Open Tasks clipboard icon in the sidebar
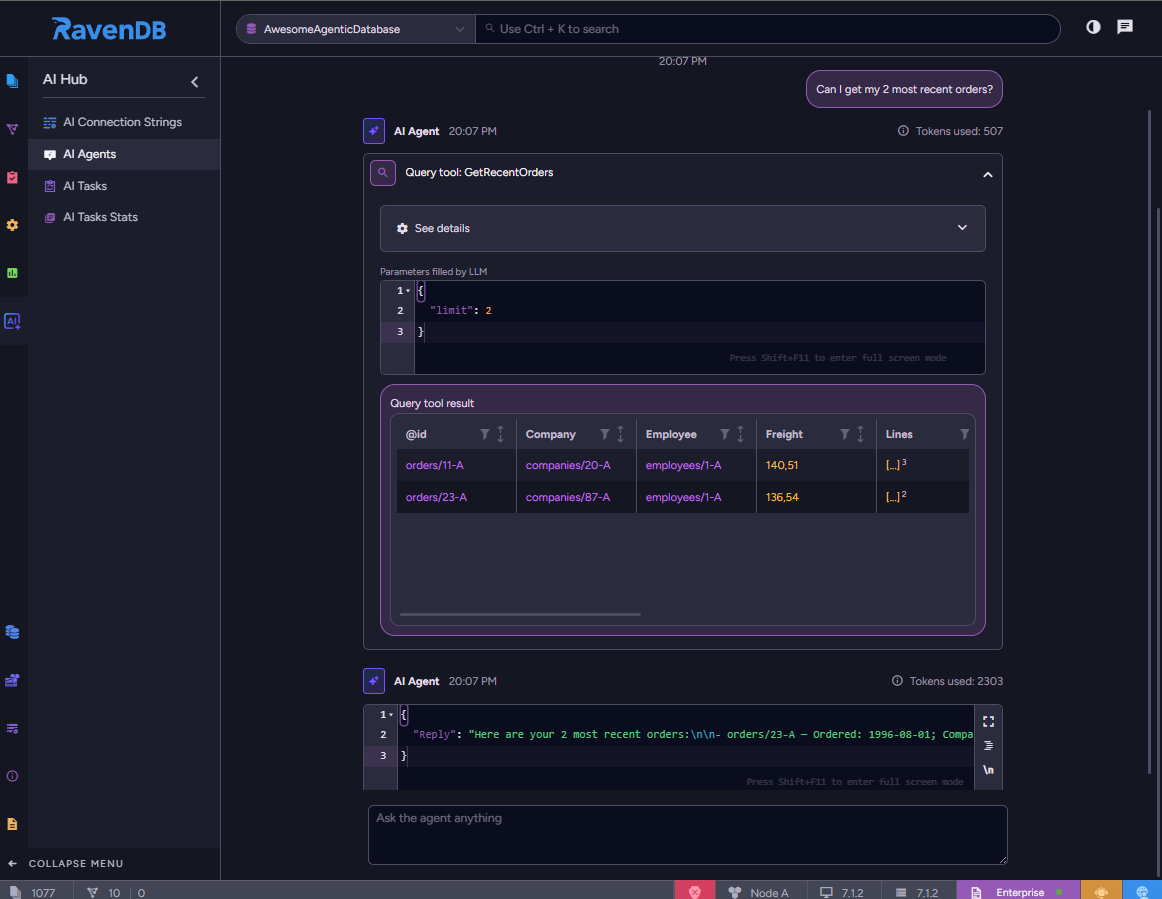This screenshot has height=899, width=1162. pyautogui.click(x=12, y=177)
